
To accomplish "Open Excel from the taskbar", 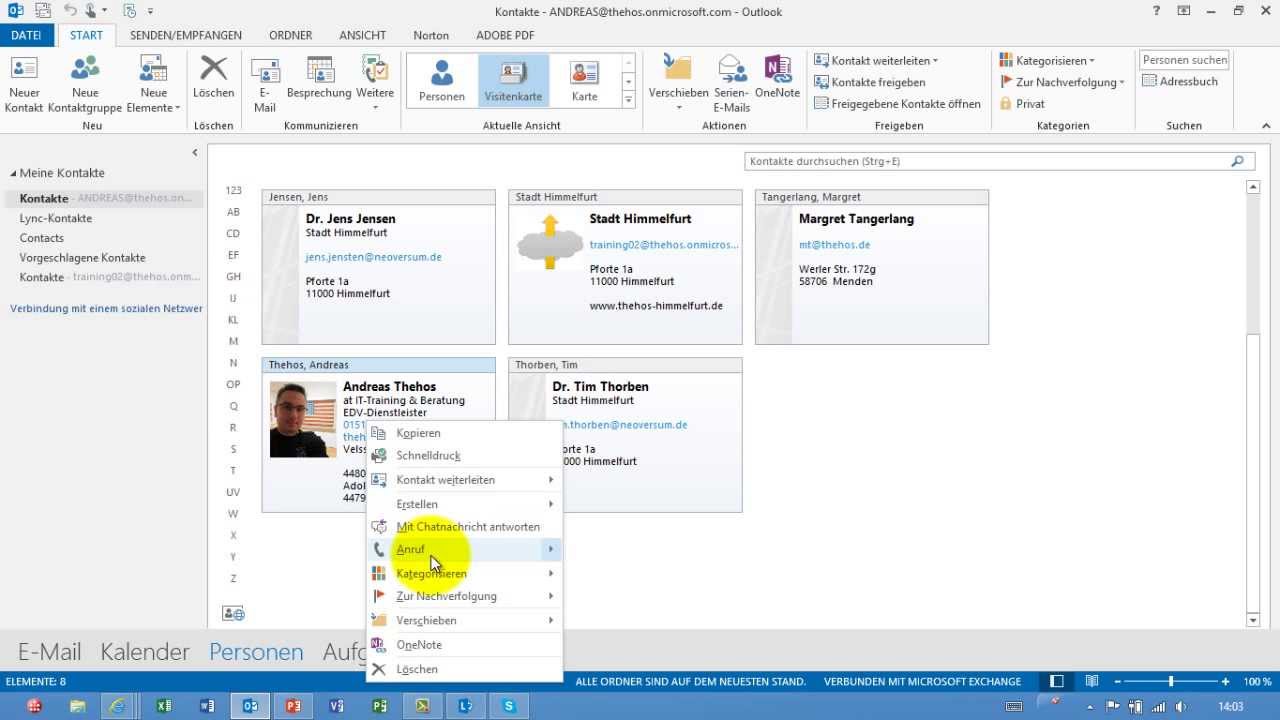I will pyautogui.click(x=163, y=706).
